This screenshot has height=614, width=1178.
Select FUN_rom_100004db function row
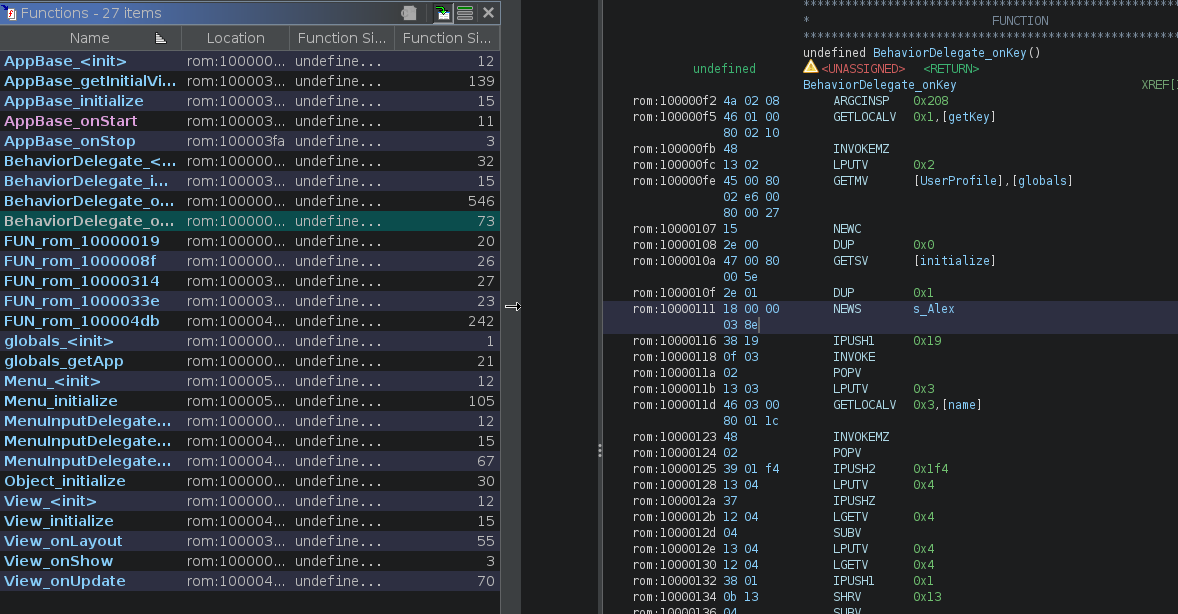(81, 321)
